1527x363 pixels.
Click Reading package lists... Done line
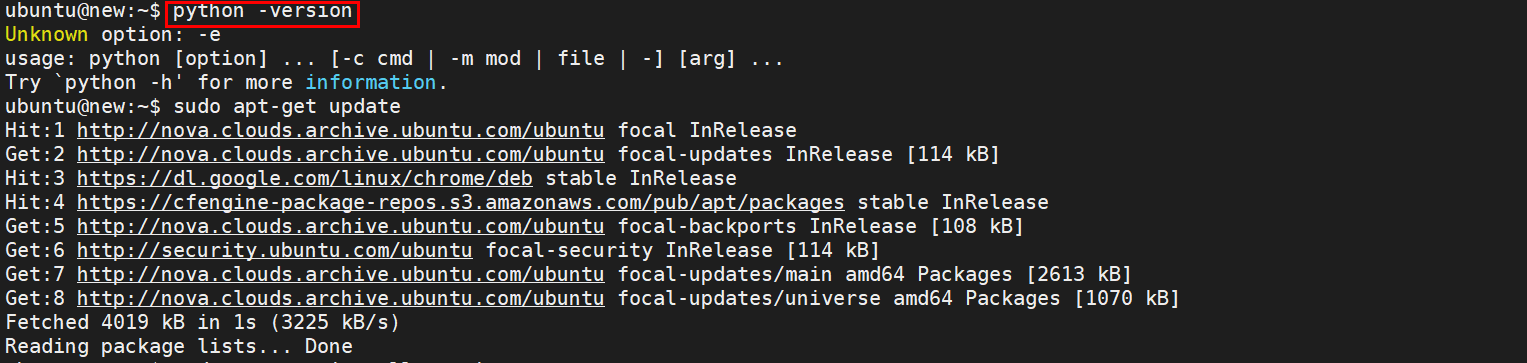coord(179,346)
